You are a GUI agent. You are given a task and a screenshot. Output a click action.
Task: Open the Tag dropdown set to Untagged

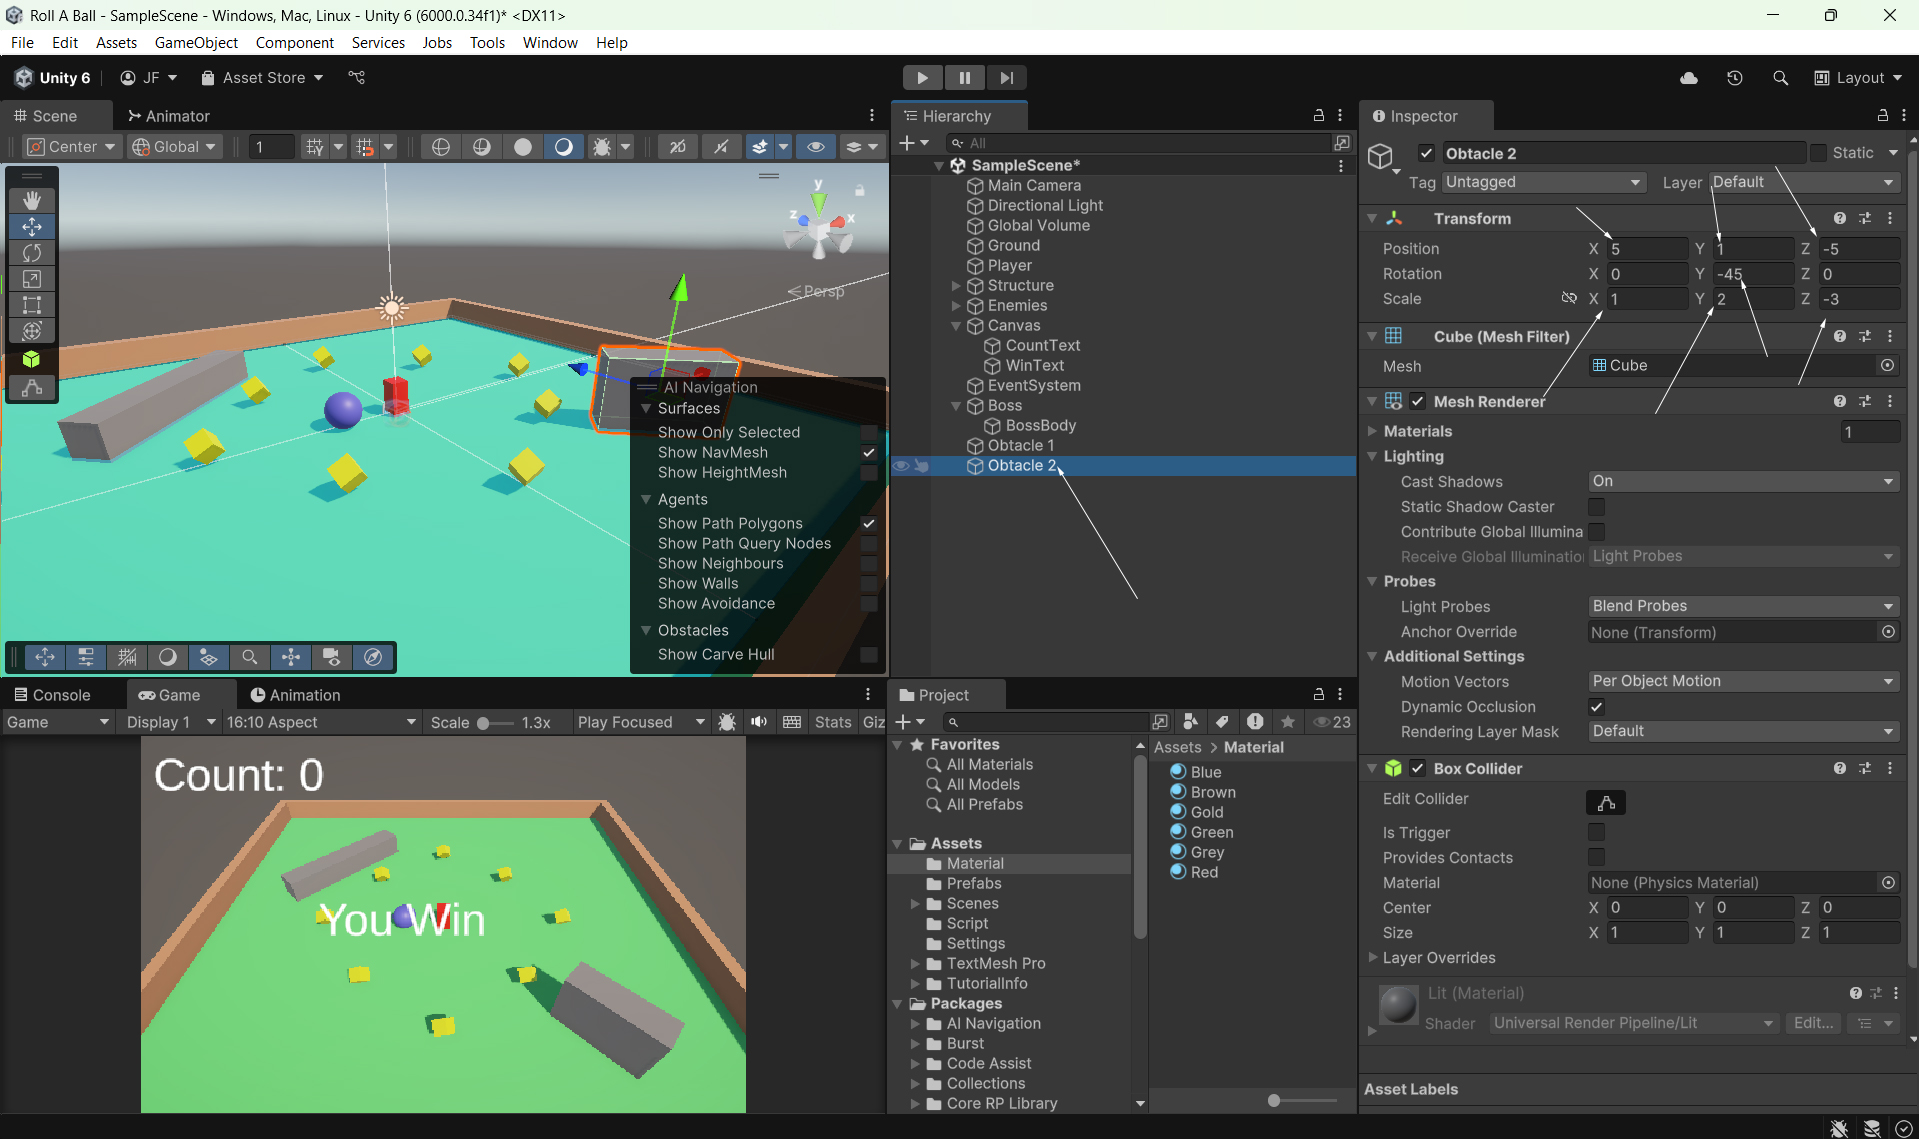click(x=1543, y=182)
